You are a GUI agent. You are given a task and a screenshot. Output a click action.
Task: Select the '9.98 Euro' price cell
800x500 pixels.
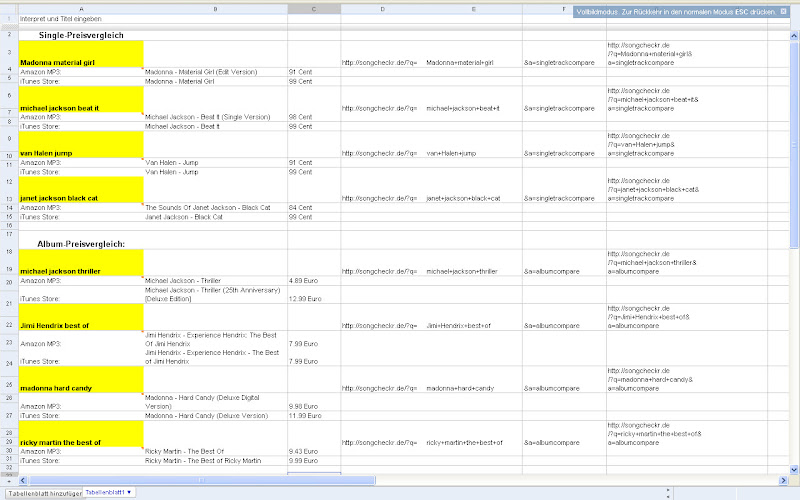pos(314,402)
